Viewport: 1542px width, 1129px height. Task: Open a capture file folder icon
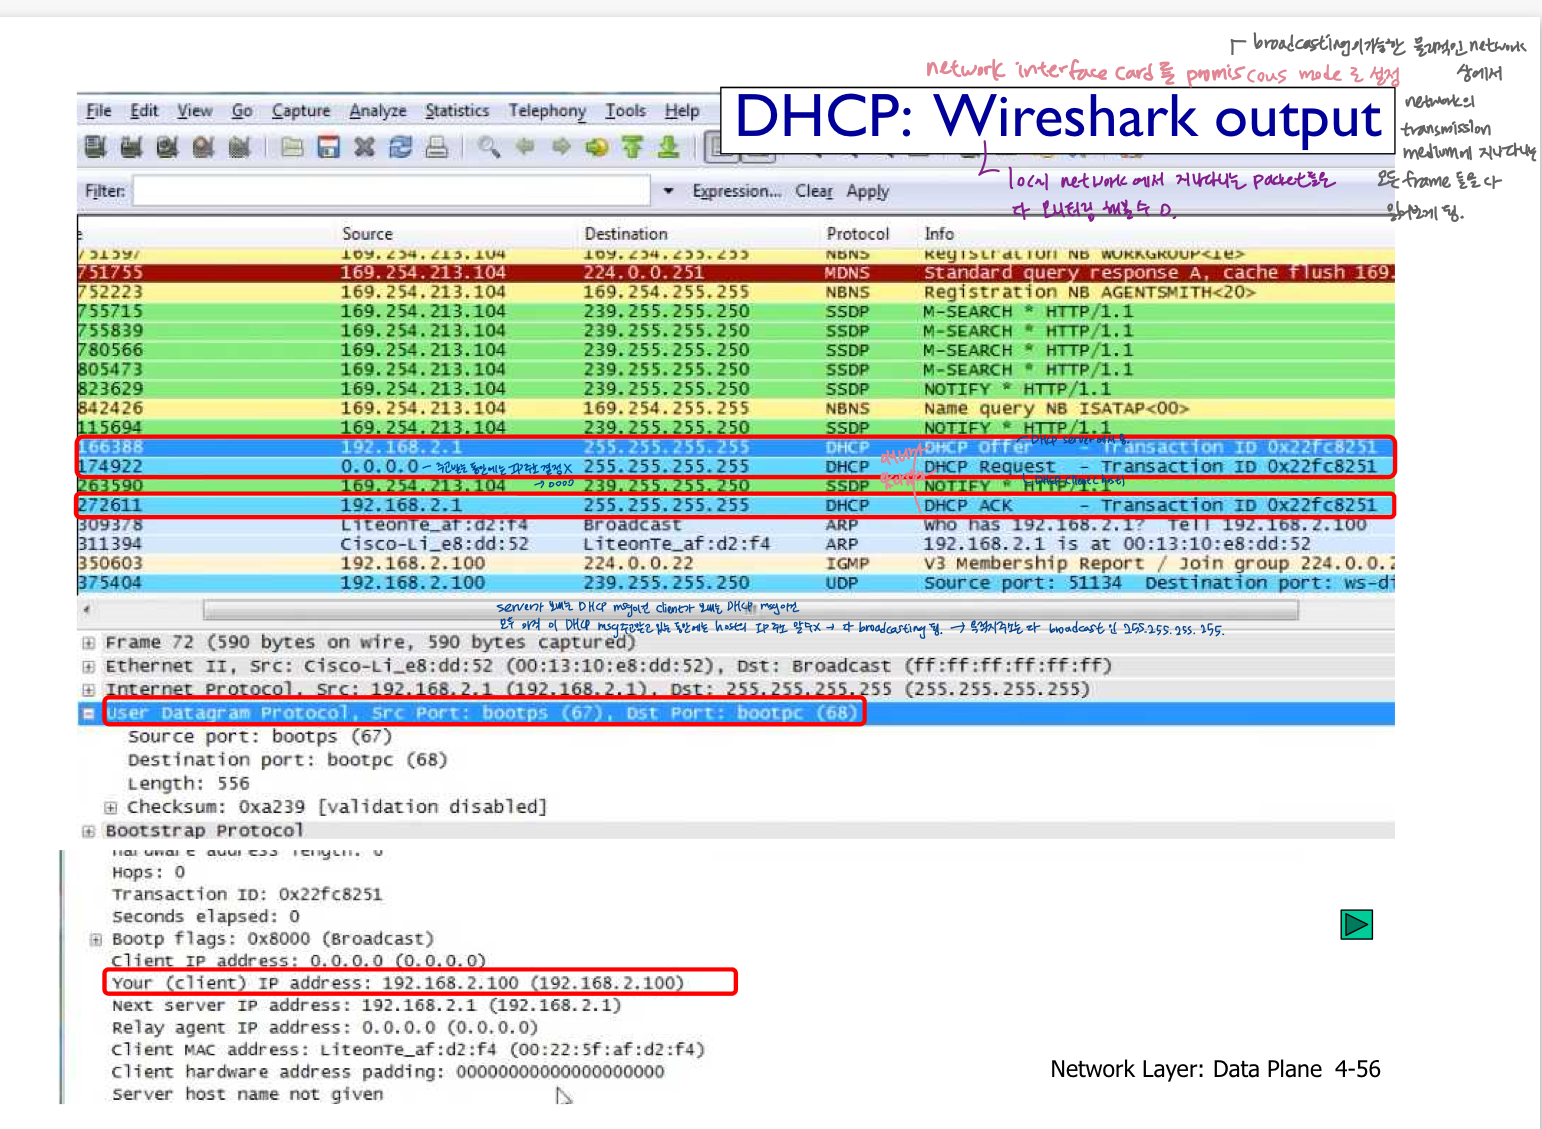pos(292,147)
